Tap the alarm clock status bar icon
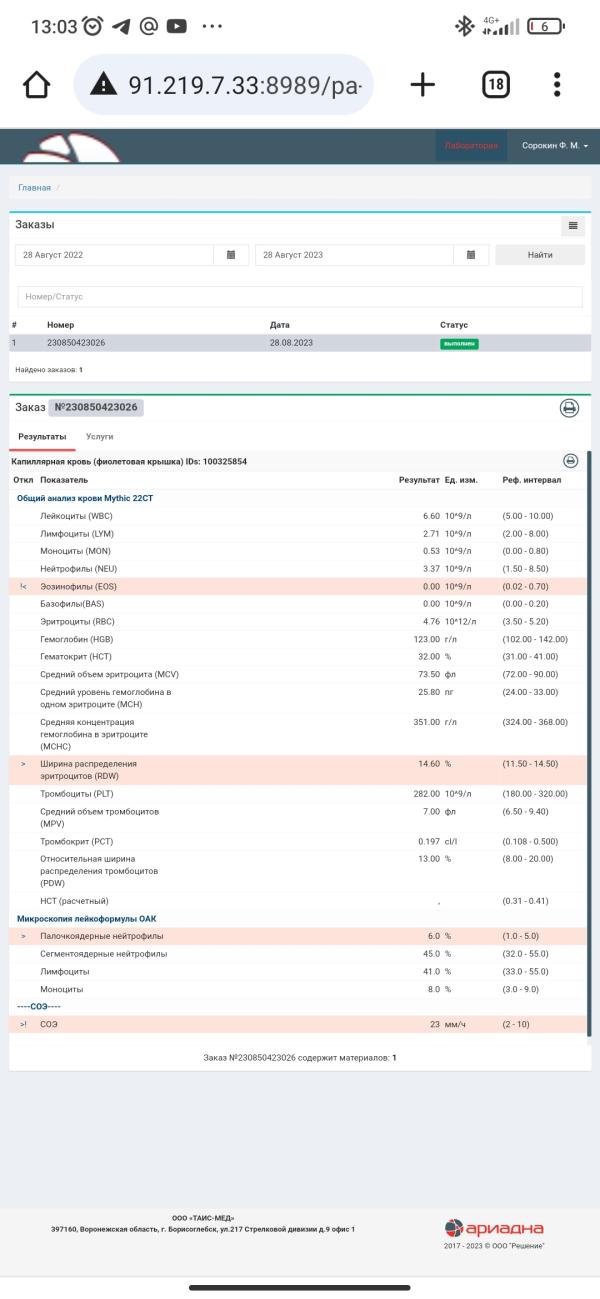This screenshot has width=600, height=1299. click(x=93, y=27)
